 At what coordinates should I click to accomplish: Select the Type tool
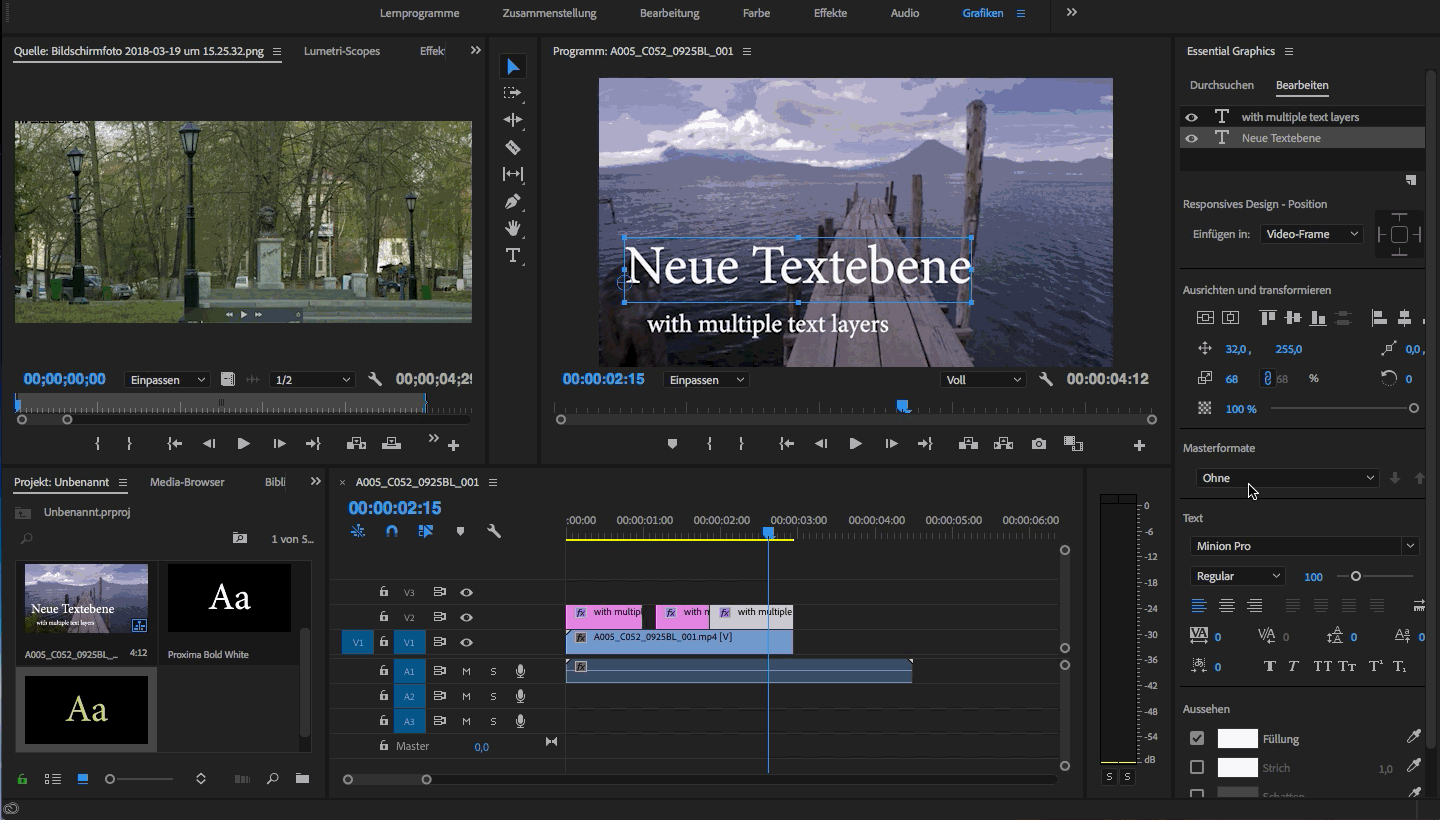[x=513, y=255]
